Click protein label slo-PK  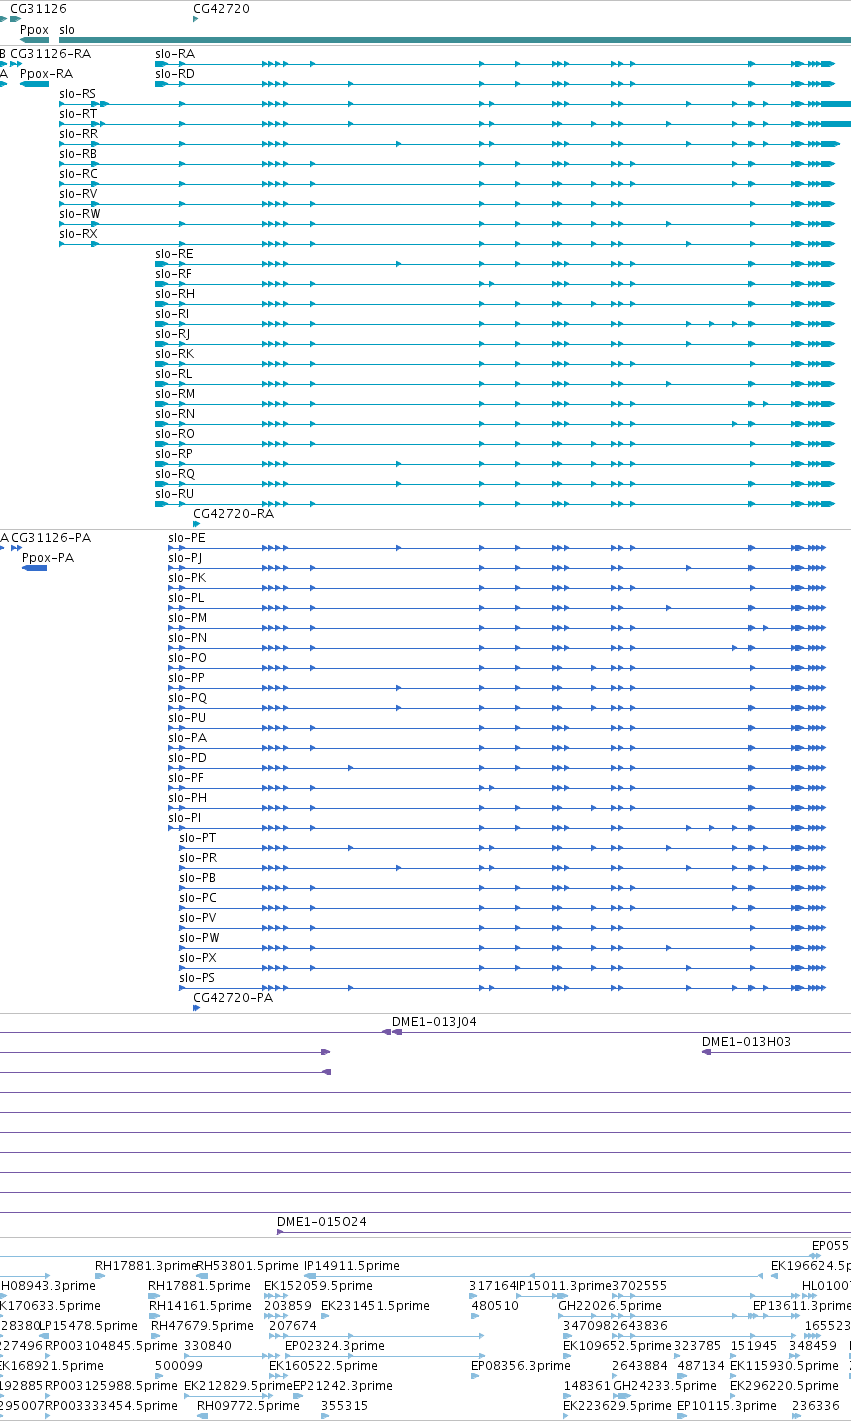pos(187,578)
